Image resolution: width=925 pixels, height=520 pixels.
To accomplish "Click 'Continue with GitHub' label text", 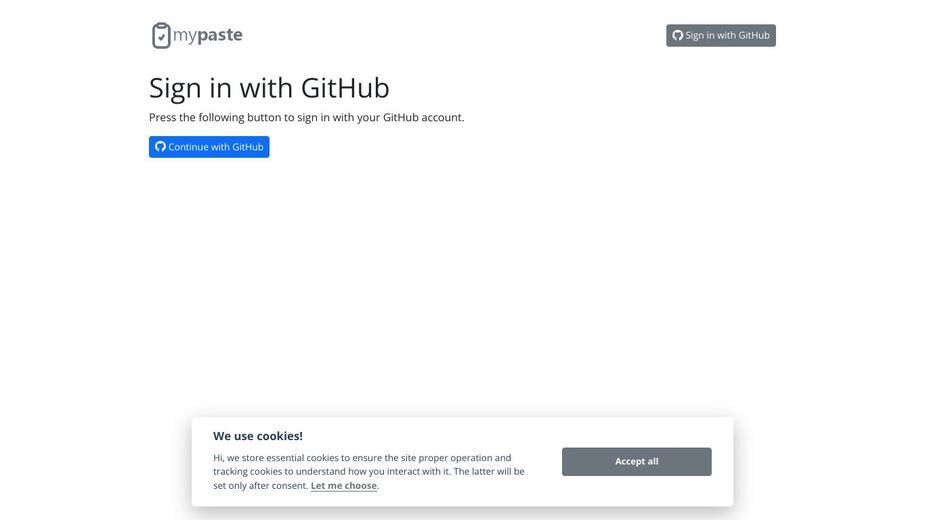I will [216, 147].
